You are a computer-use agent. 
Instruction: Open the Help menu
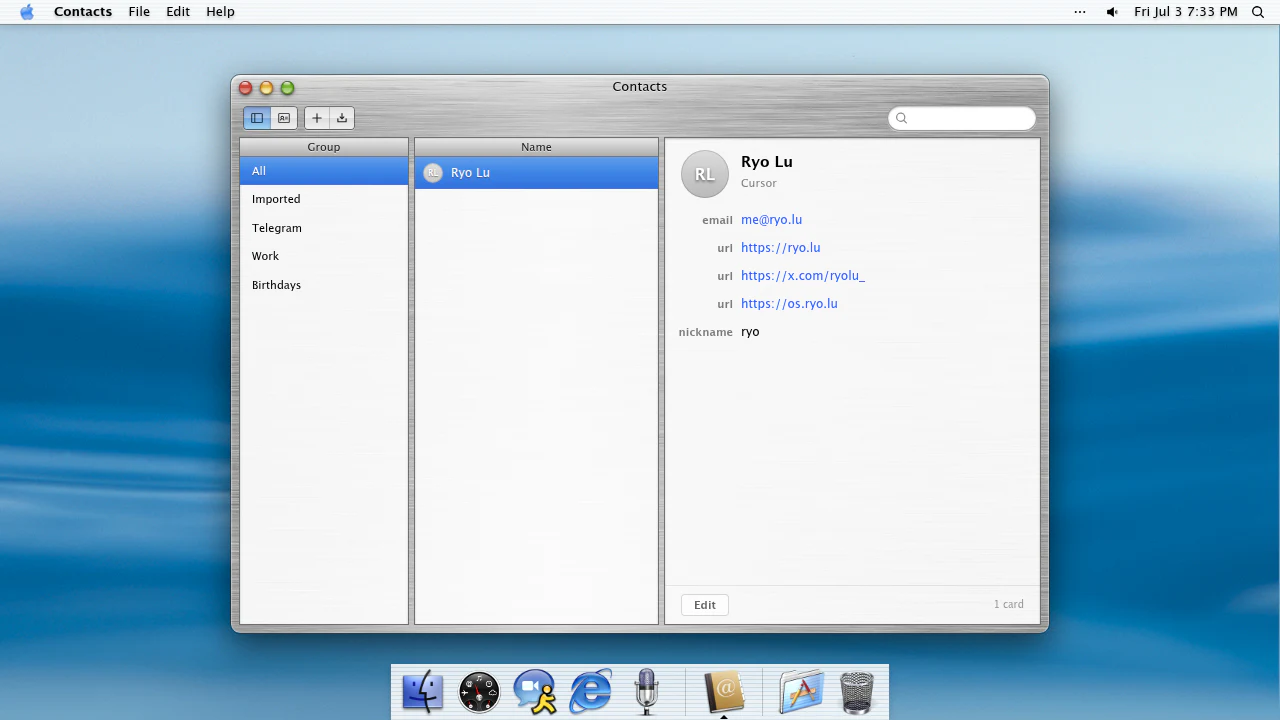pyautogui.click(x=220, y=12)
